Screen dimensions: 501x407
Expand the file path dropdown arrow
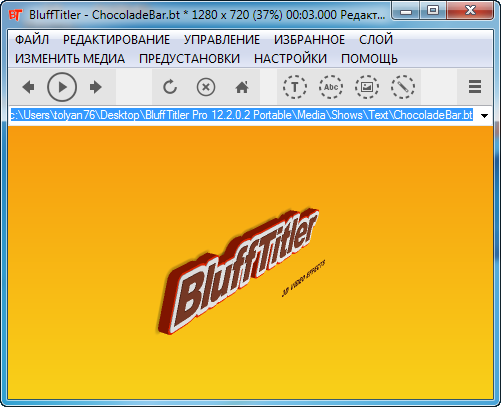click(x=484, y=116)
